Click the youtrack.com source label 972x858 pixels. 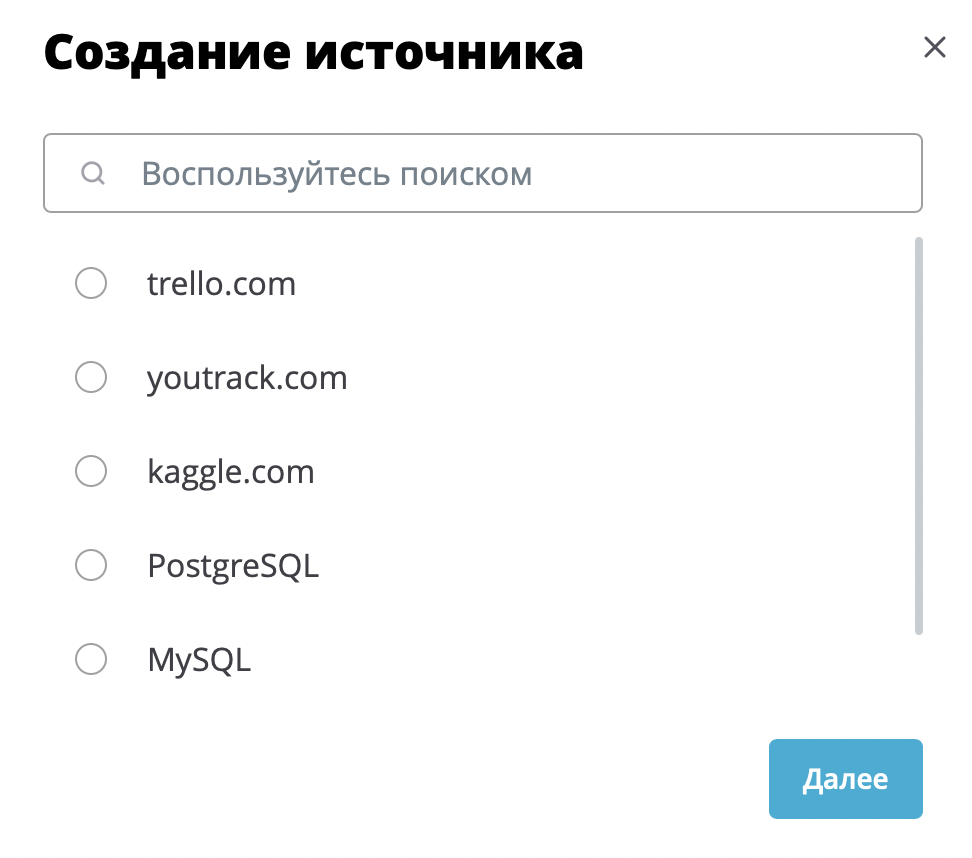(x=247, y=378)
